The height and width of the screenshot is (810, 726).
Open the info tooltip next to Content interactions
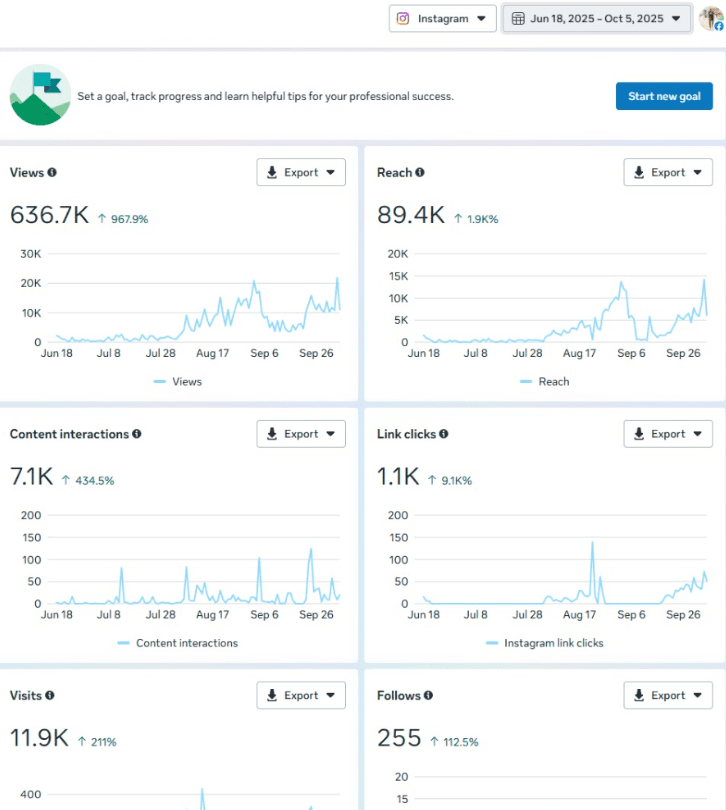pos(137,434)
